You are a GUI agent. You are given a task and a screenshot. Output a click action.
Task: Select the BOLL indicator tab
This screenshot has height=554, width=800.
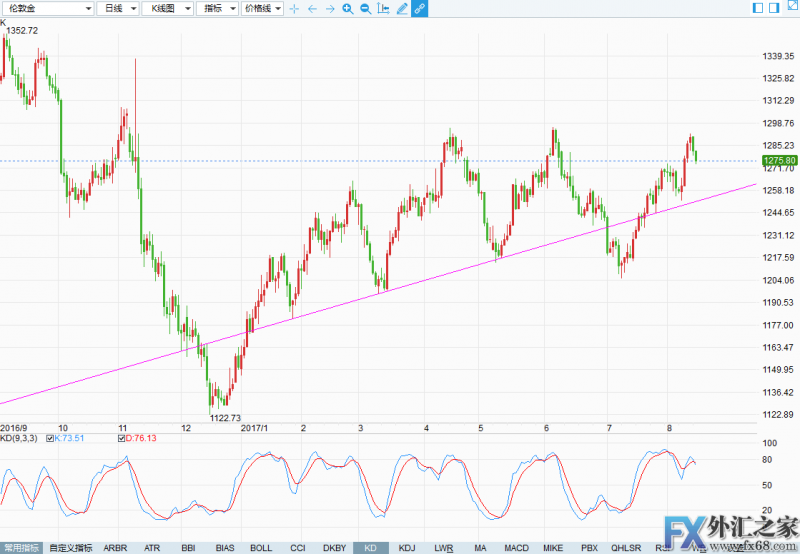pyautogui.click(x=260, y=548)
